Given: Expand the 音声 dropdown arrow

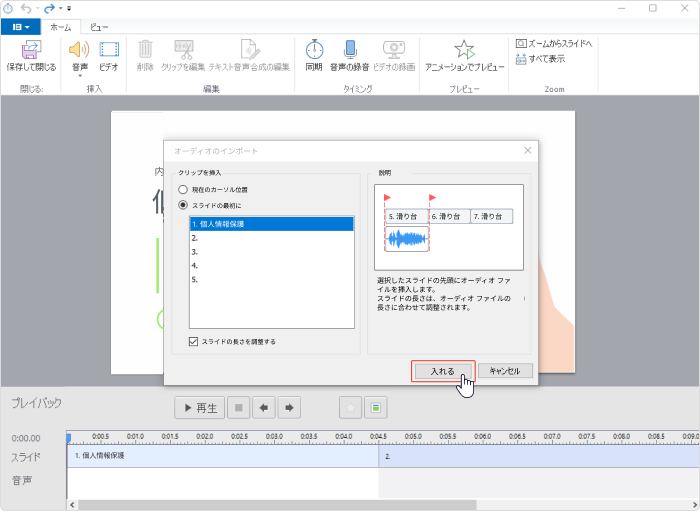Looking at the screenshot, I should (79, 76).
